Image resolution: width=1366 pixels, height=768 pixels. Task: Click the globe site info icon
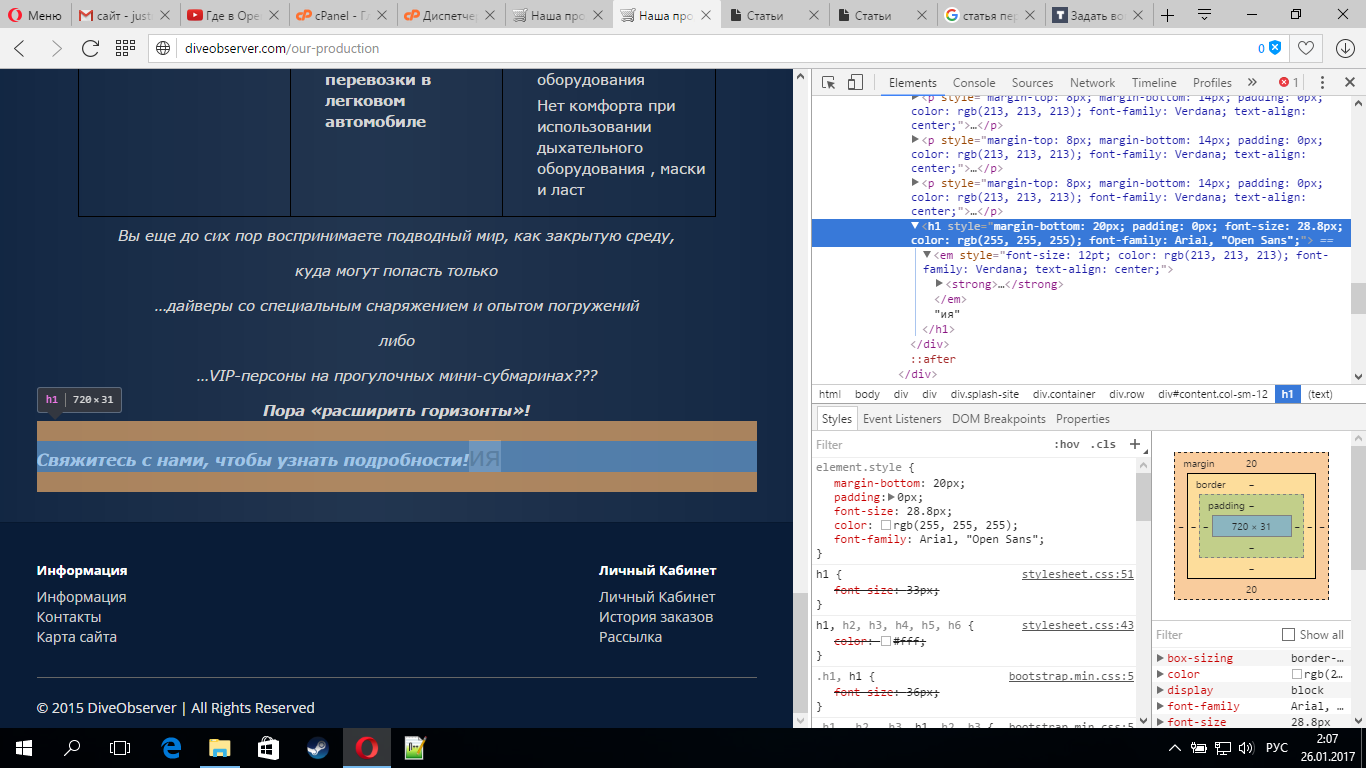(x=164, y=48)
